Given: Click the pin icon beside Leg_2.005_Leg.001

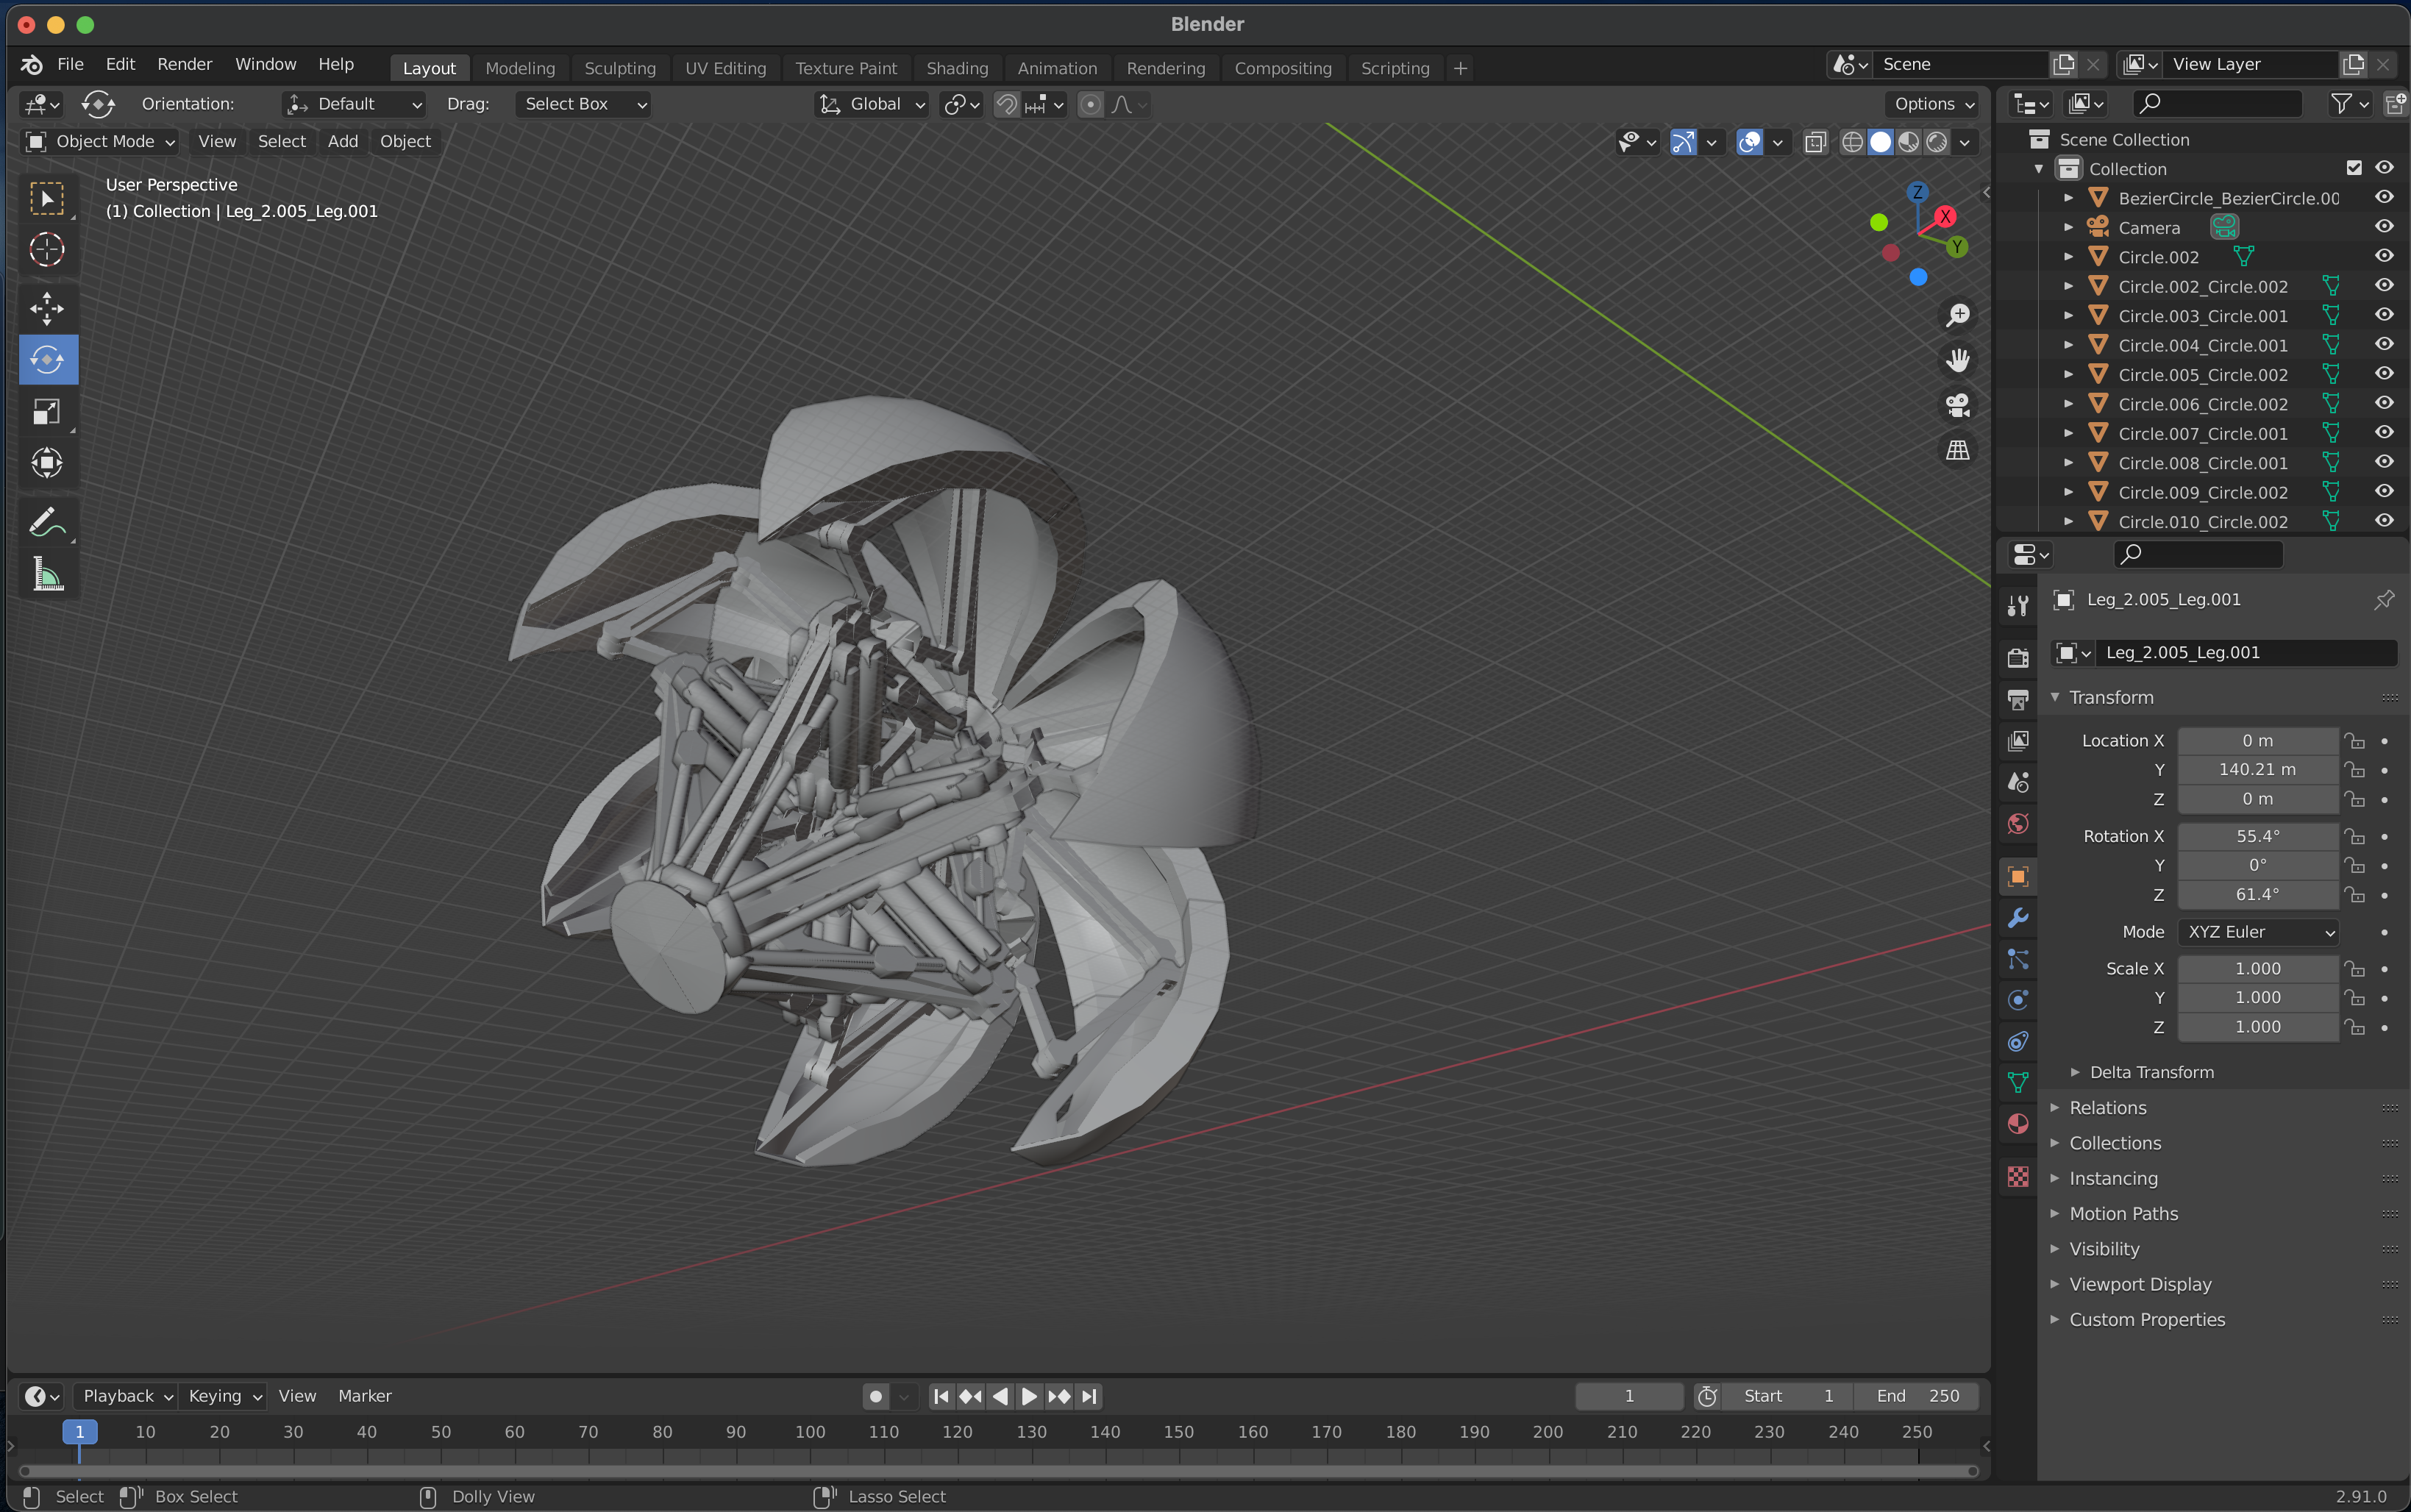Looking at the screenshot, I should (2384, 600).
